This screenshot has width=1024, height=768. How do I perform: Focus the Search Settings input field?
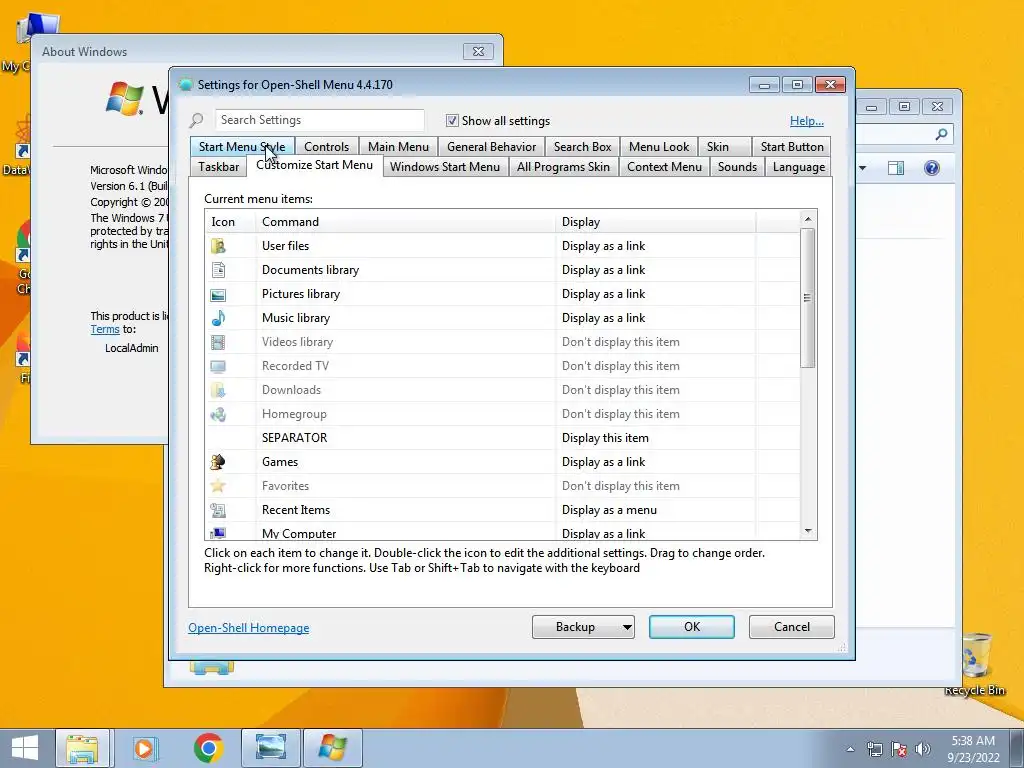[319, 120]
